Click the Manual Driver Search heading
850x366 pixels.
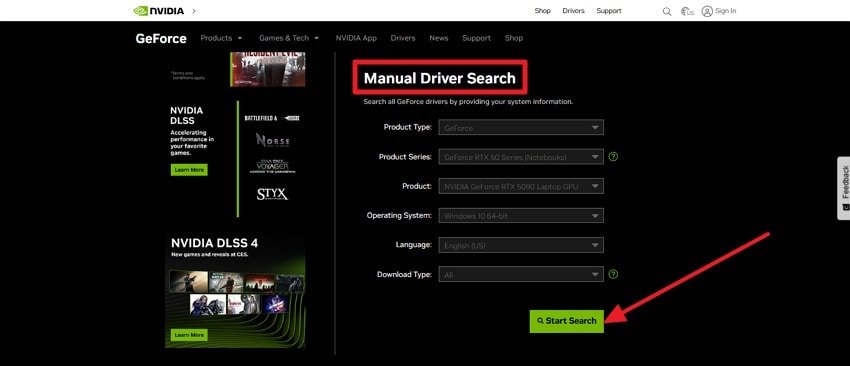click(440, 78)
